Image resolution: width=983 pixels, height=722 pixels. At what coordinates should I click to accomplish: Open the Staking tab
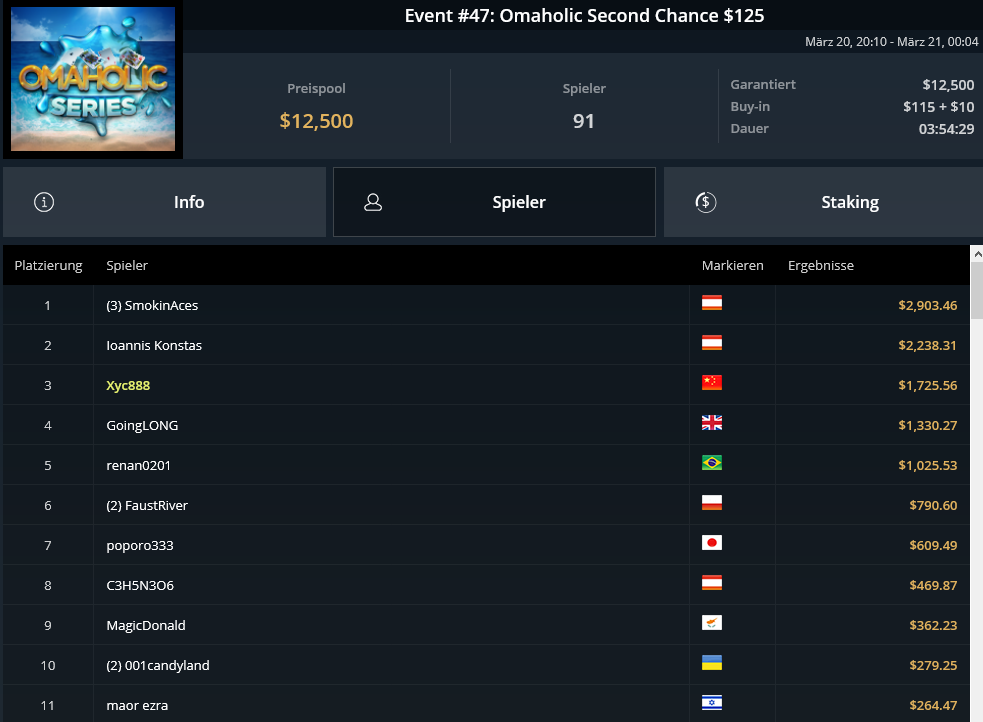823,202
